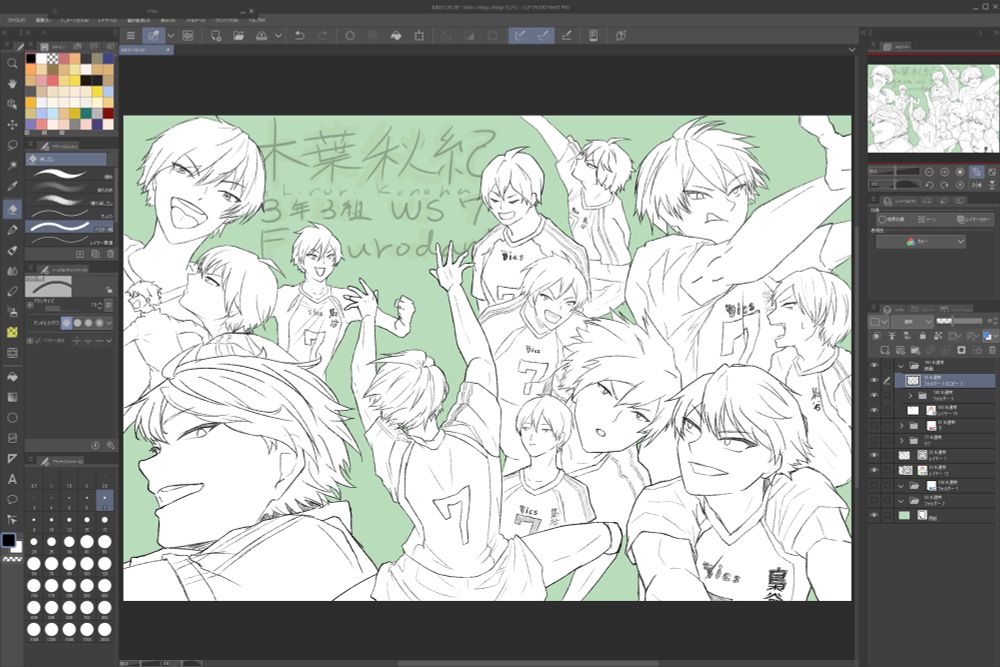Toggle Snap to Special Ruler in the command bar
This screenshot has width=1000, height=667.
pyautogui.click(x=543, y=36)
